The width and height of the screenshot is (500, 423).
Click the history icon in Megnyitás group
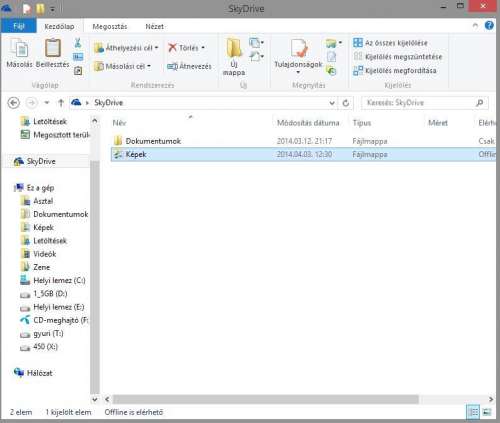pyautogui.click(x=331, y=71)
